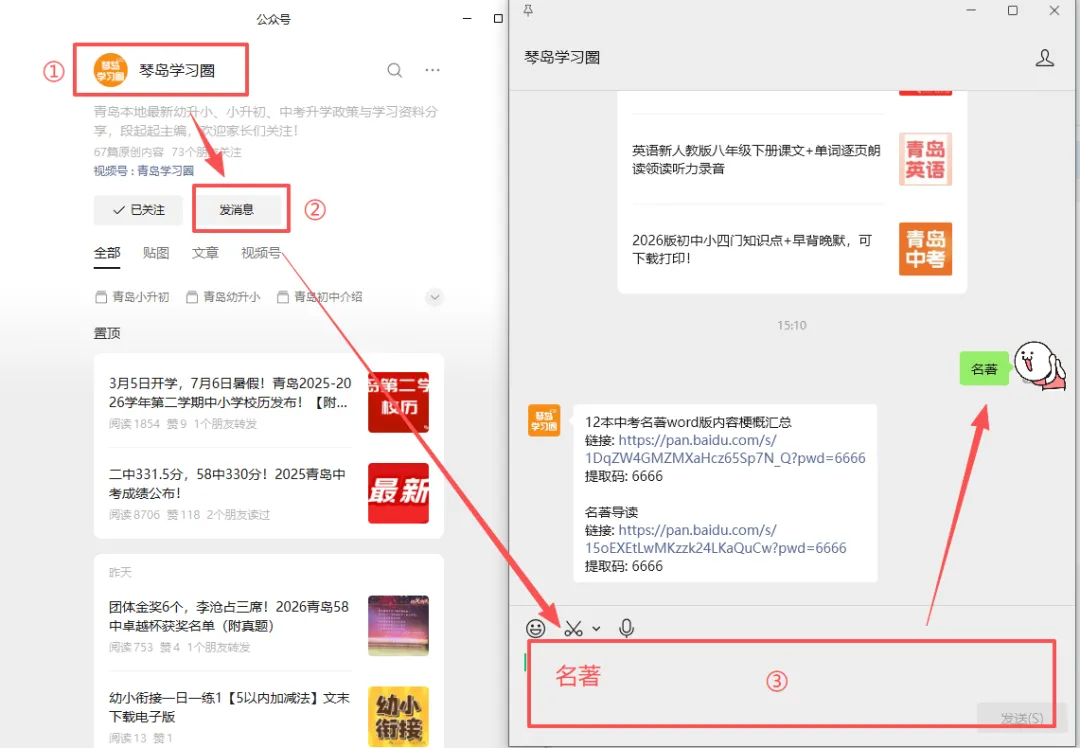
Task: Open article 二中331.5分 中考成绩公布
Action: pos(227,484)
